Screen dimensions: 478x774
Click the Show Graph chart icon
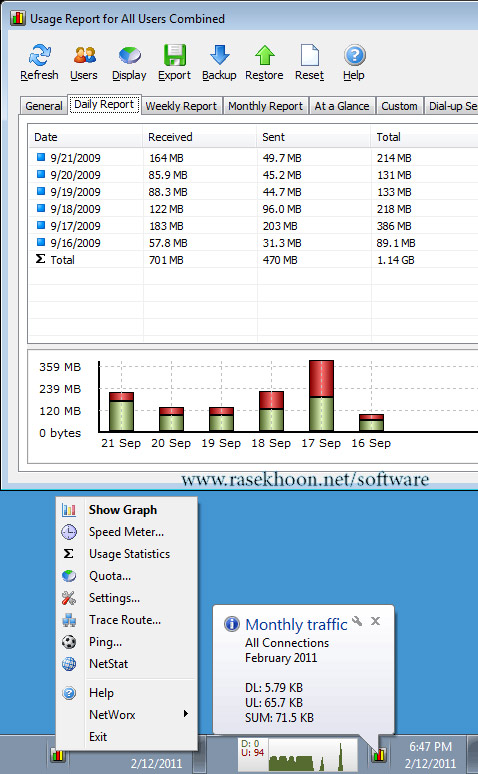(69, 510)
